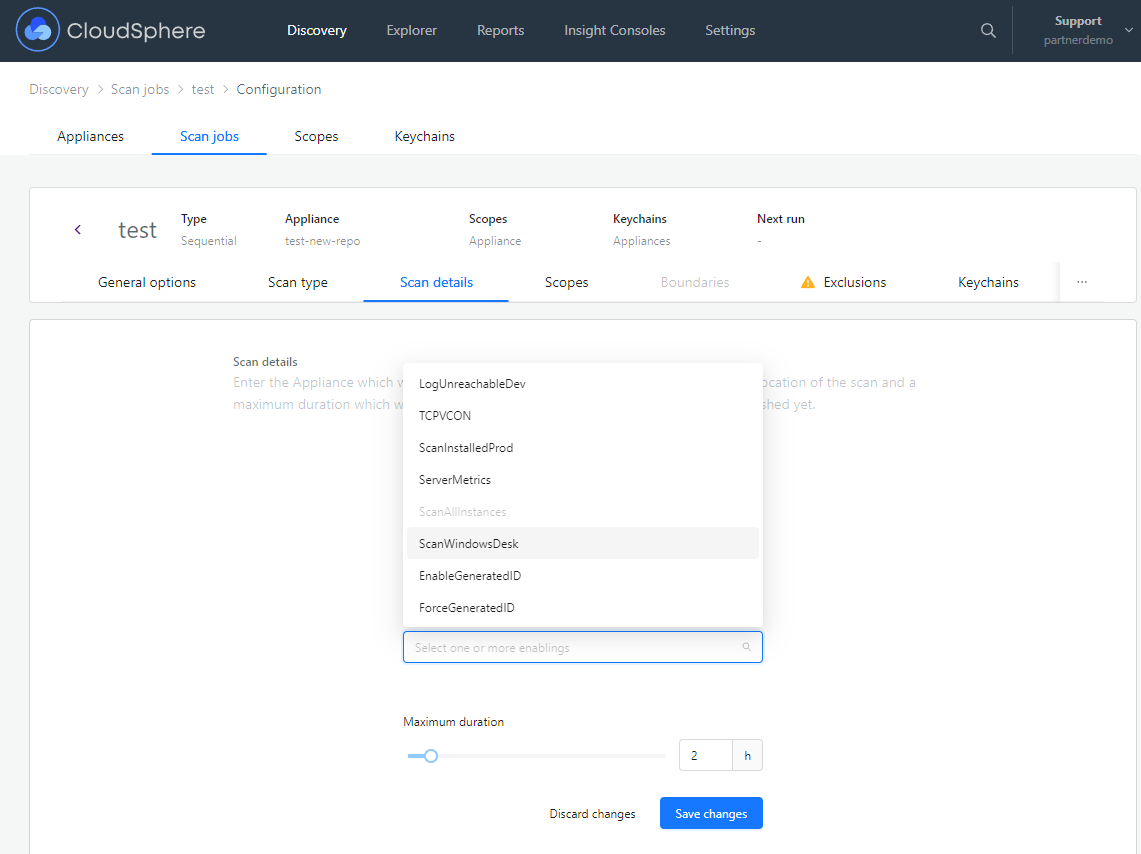Click the search icon in enablings field
The width and height of the screenshot is (1141, 854).
click(746, 647)
